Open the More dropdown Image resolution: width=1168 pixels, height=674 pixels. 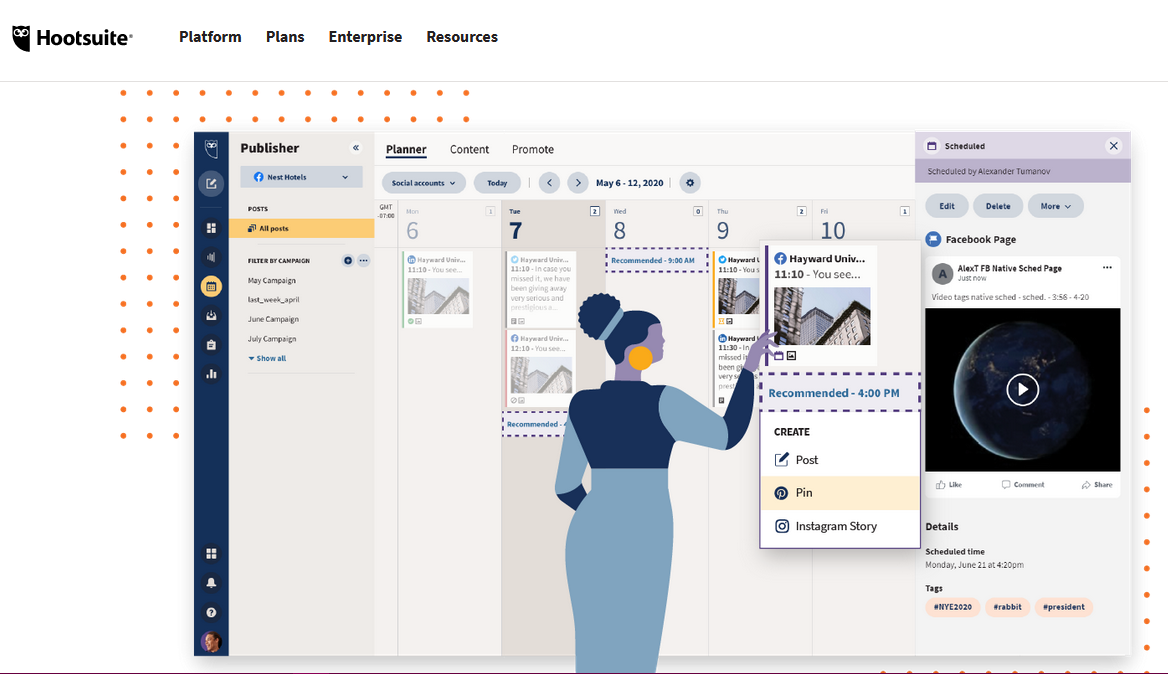(x=1056, y=206)
